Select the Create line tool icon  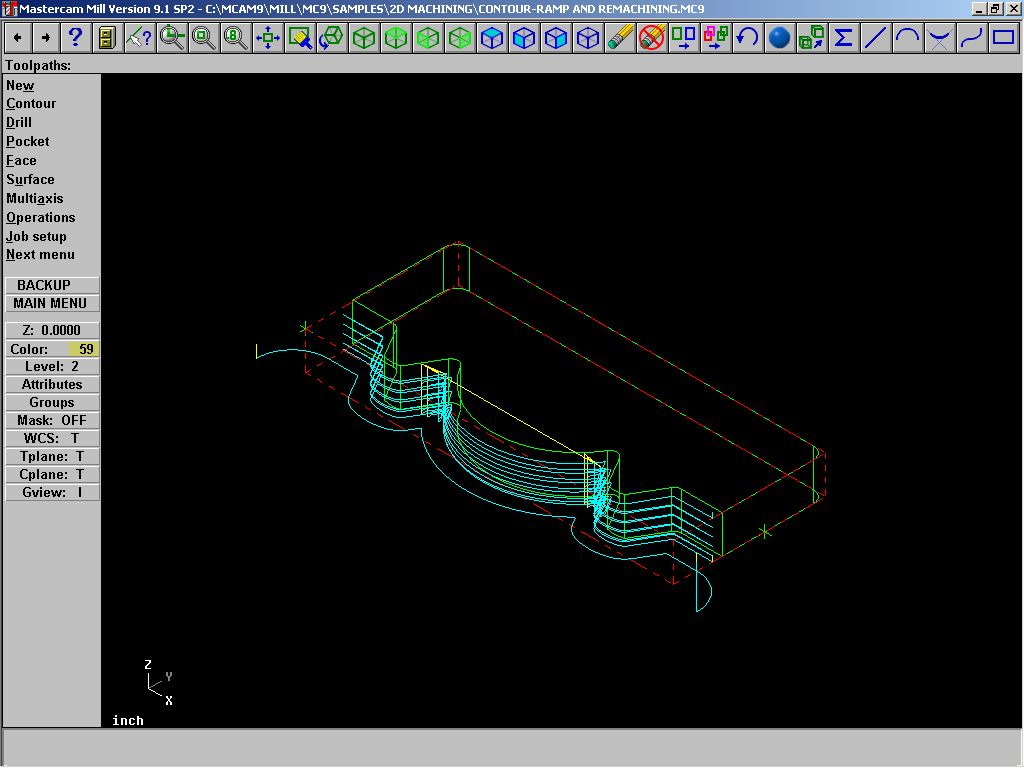[875, 38]
